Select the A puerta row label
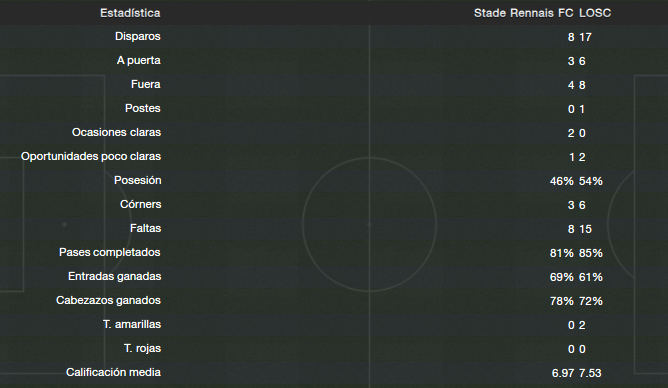The image size is (668, 388). (x=139, y=60)
